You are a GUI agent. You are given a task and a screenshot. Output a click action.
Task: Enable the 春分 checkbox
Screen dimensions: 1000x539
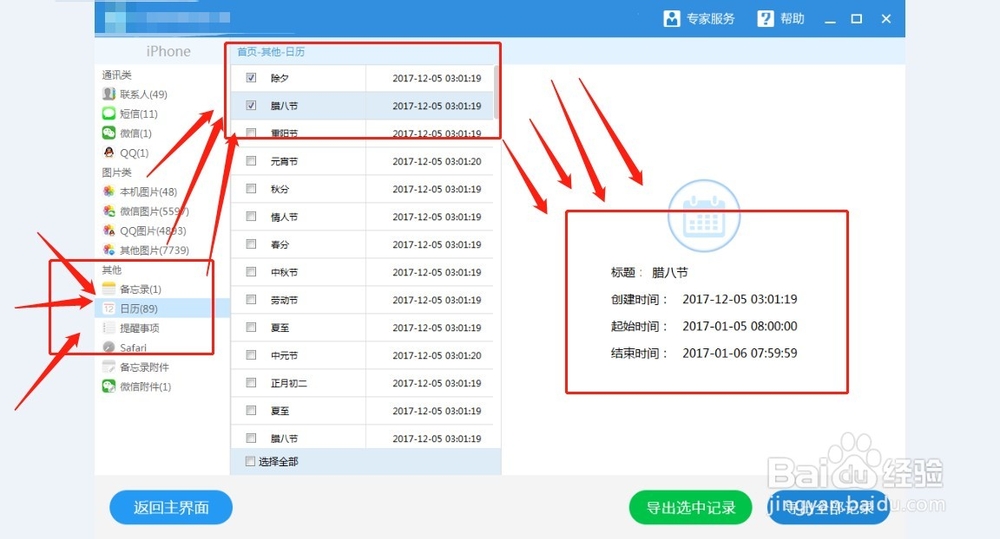pos(251,244)
